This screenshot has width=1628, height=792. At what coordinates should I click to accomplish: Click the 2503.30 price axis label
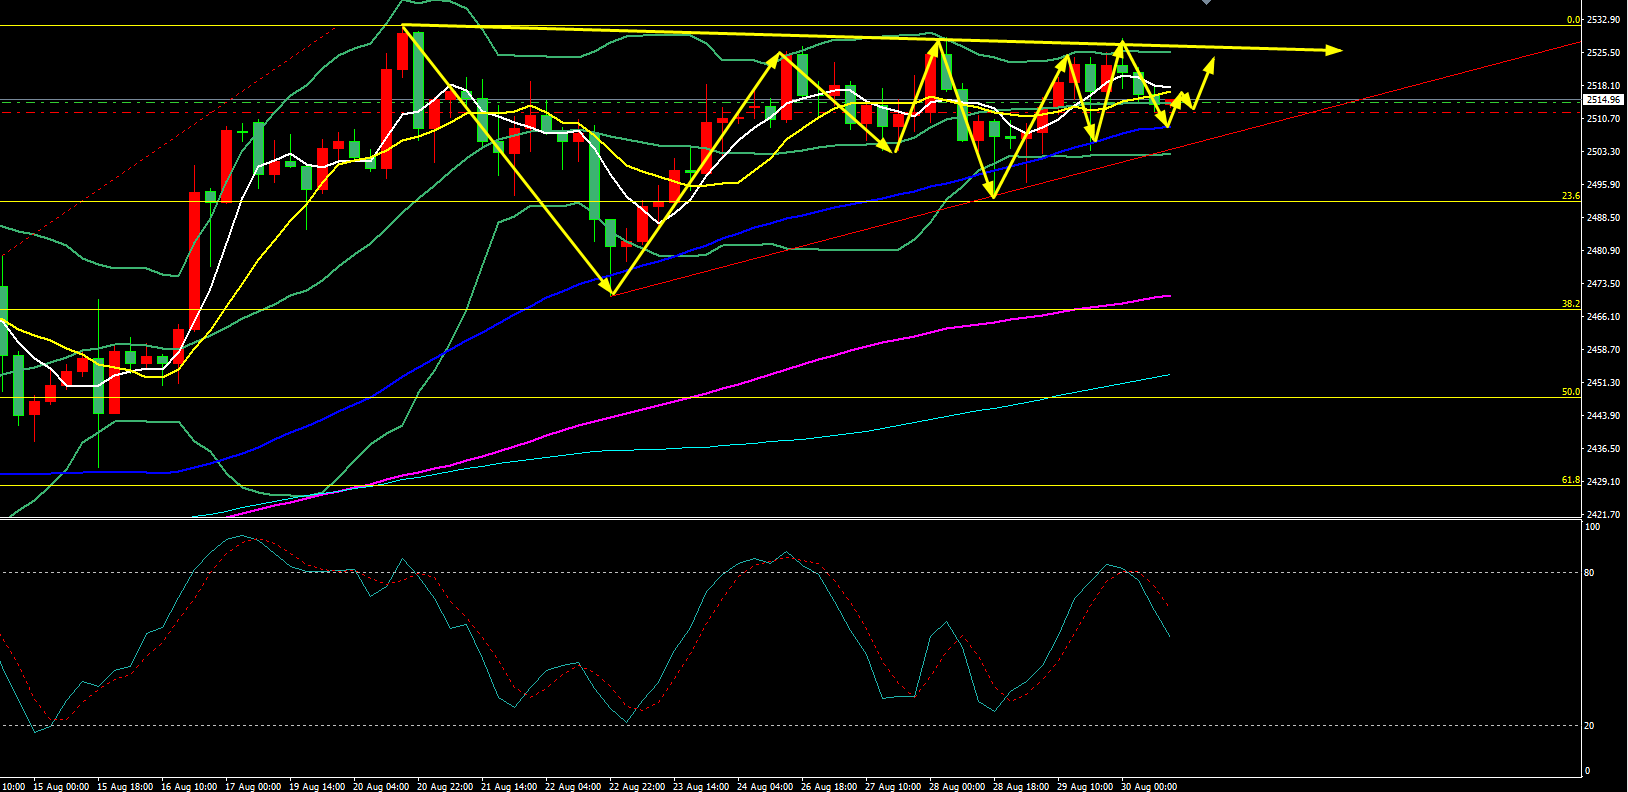1603,152
